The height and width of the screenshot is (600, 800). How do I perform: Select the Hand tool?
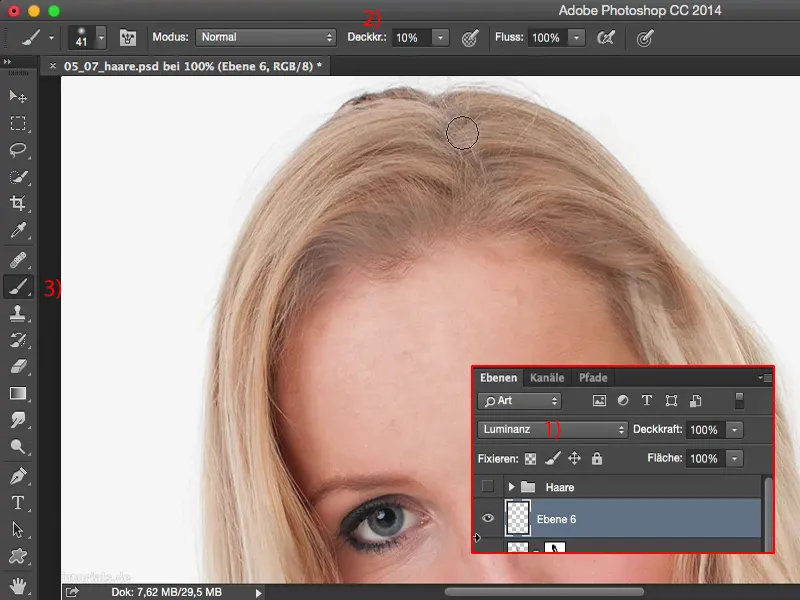pos(18,585)
